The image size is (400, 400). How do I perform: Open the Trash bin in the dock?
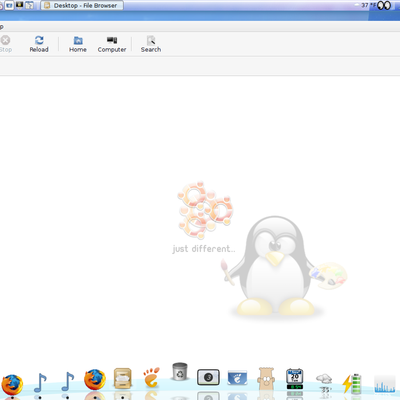(180, 372)
